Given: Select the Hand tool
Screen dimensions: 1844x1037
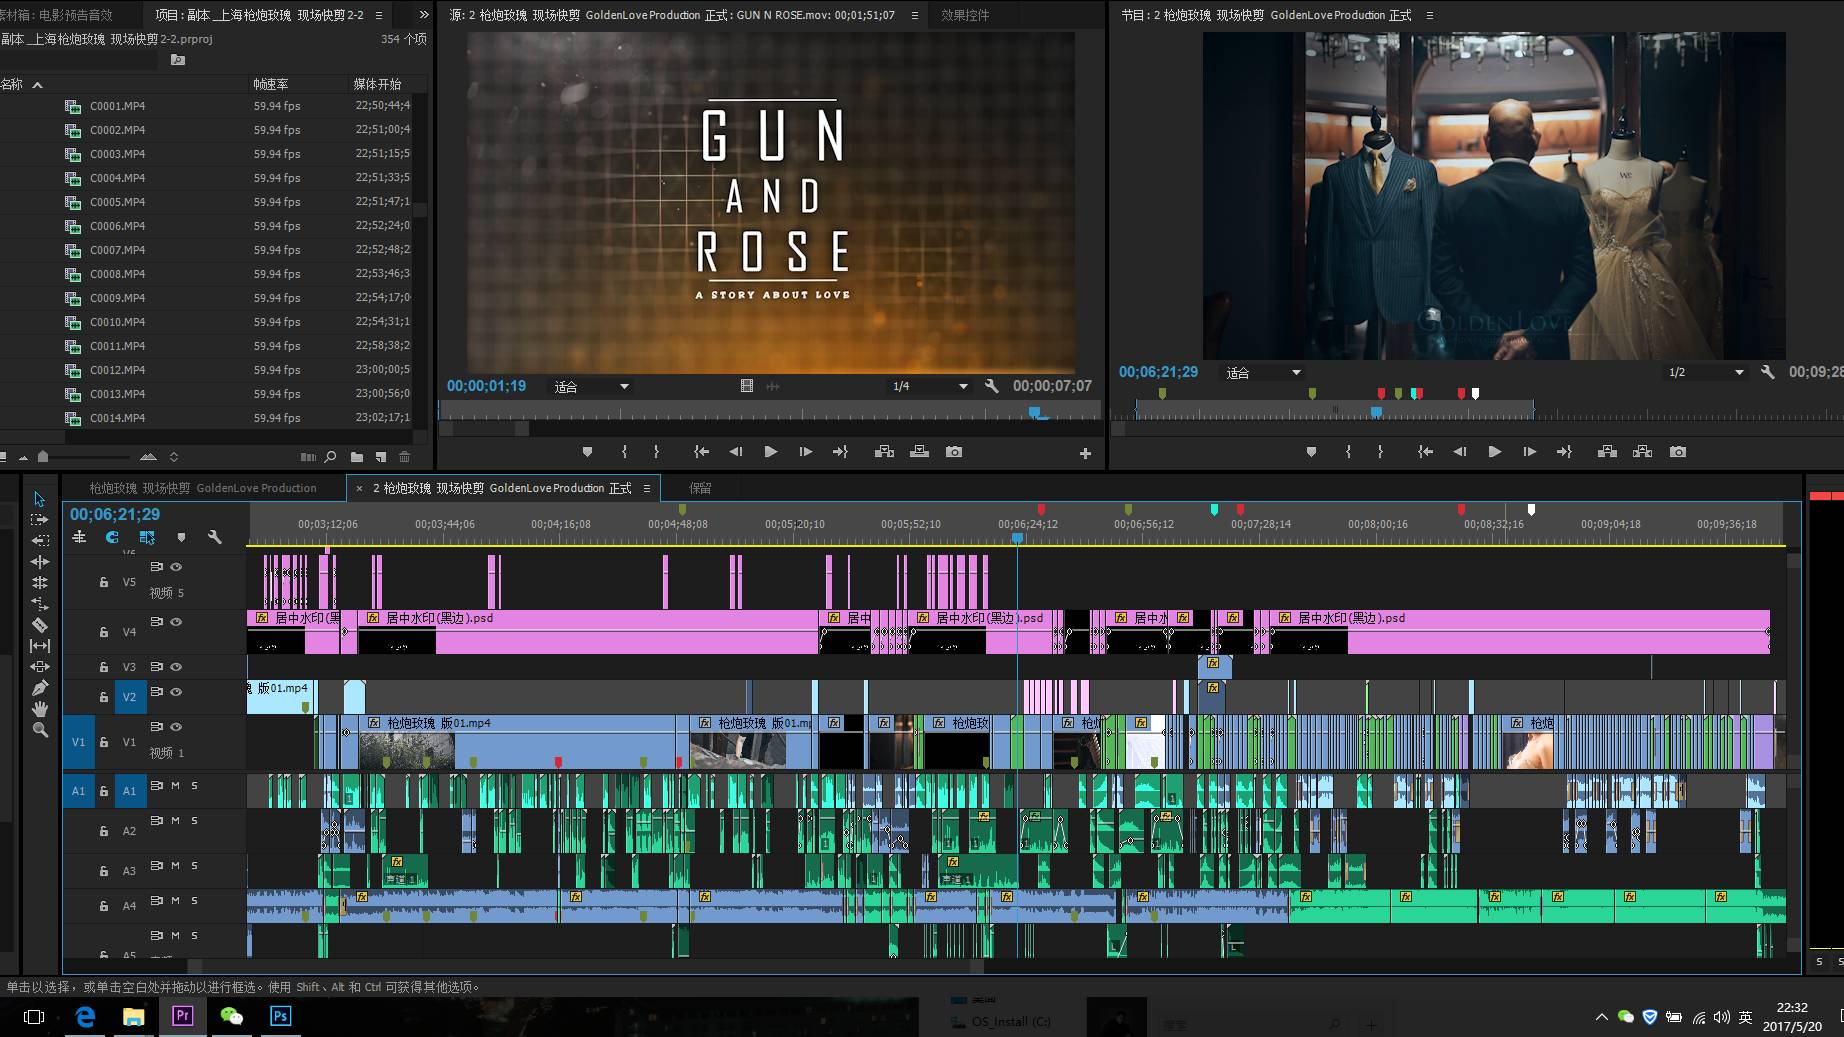Looking at the screenshot, I should [39, 709].
